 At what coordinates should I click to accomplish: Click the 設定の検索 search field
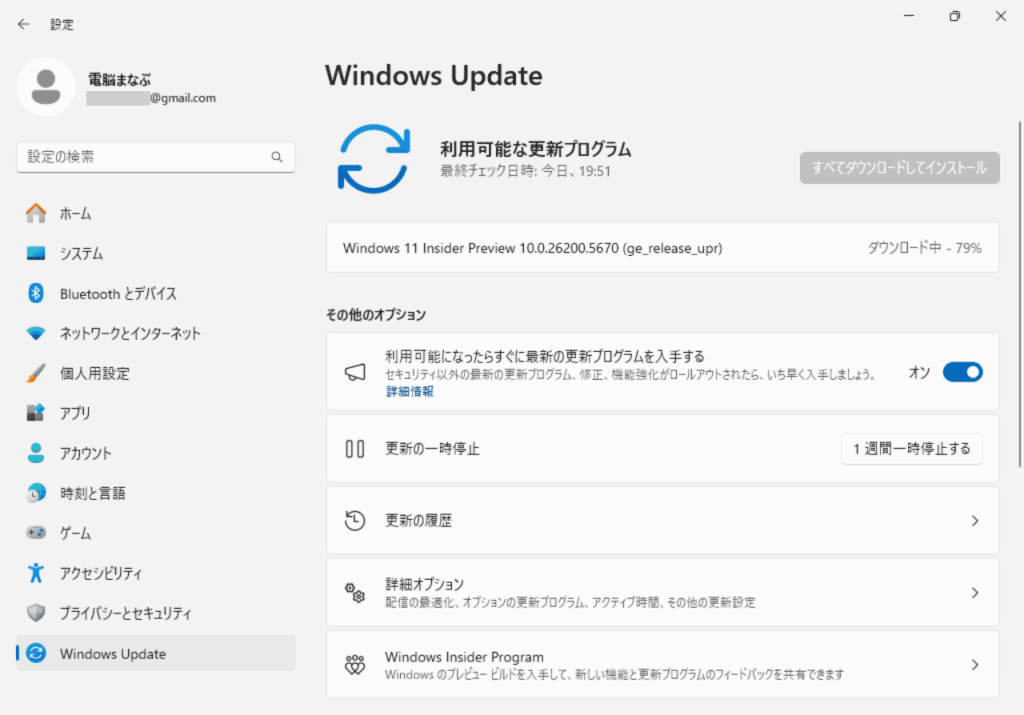(156, 157)
